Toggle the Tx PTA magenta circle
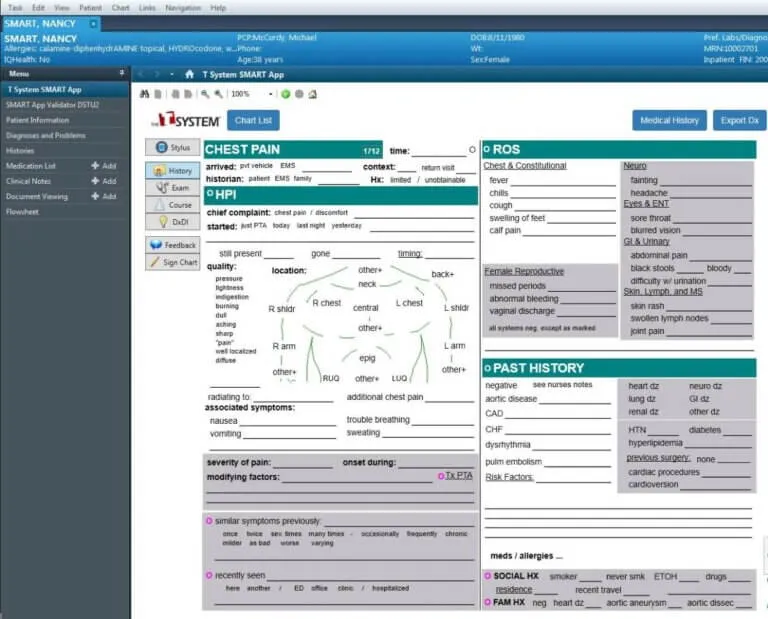The image size is (768, 619). click(x=441, y=476)
